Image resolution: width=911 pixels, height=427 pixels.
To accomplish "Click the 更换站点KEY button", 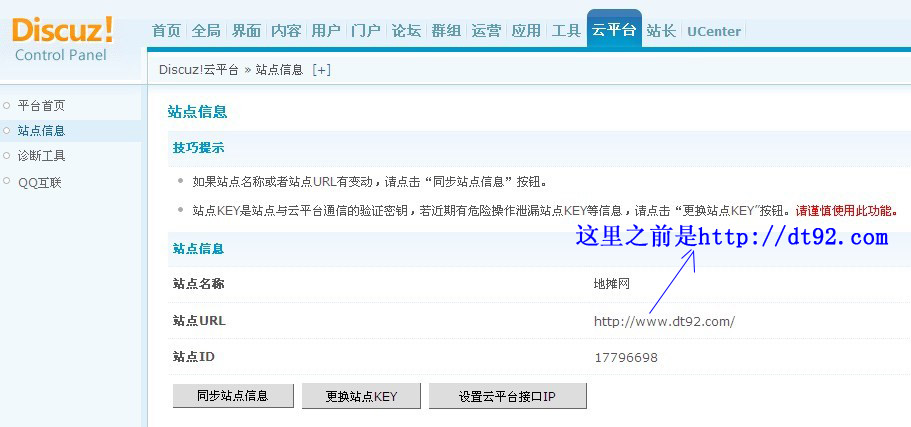I will pos(361,396).
